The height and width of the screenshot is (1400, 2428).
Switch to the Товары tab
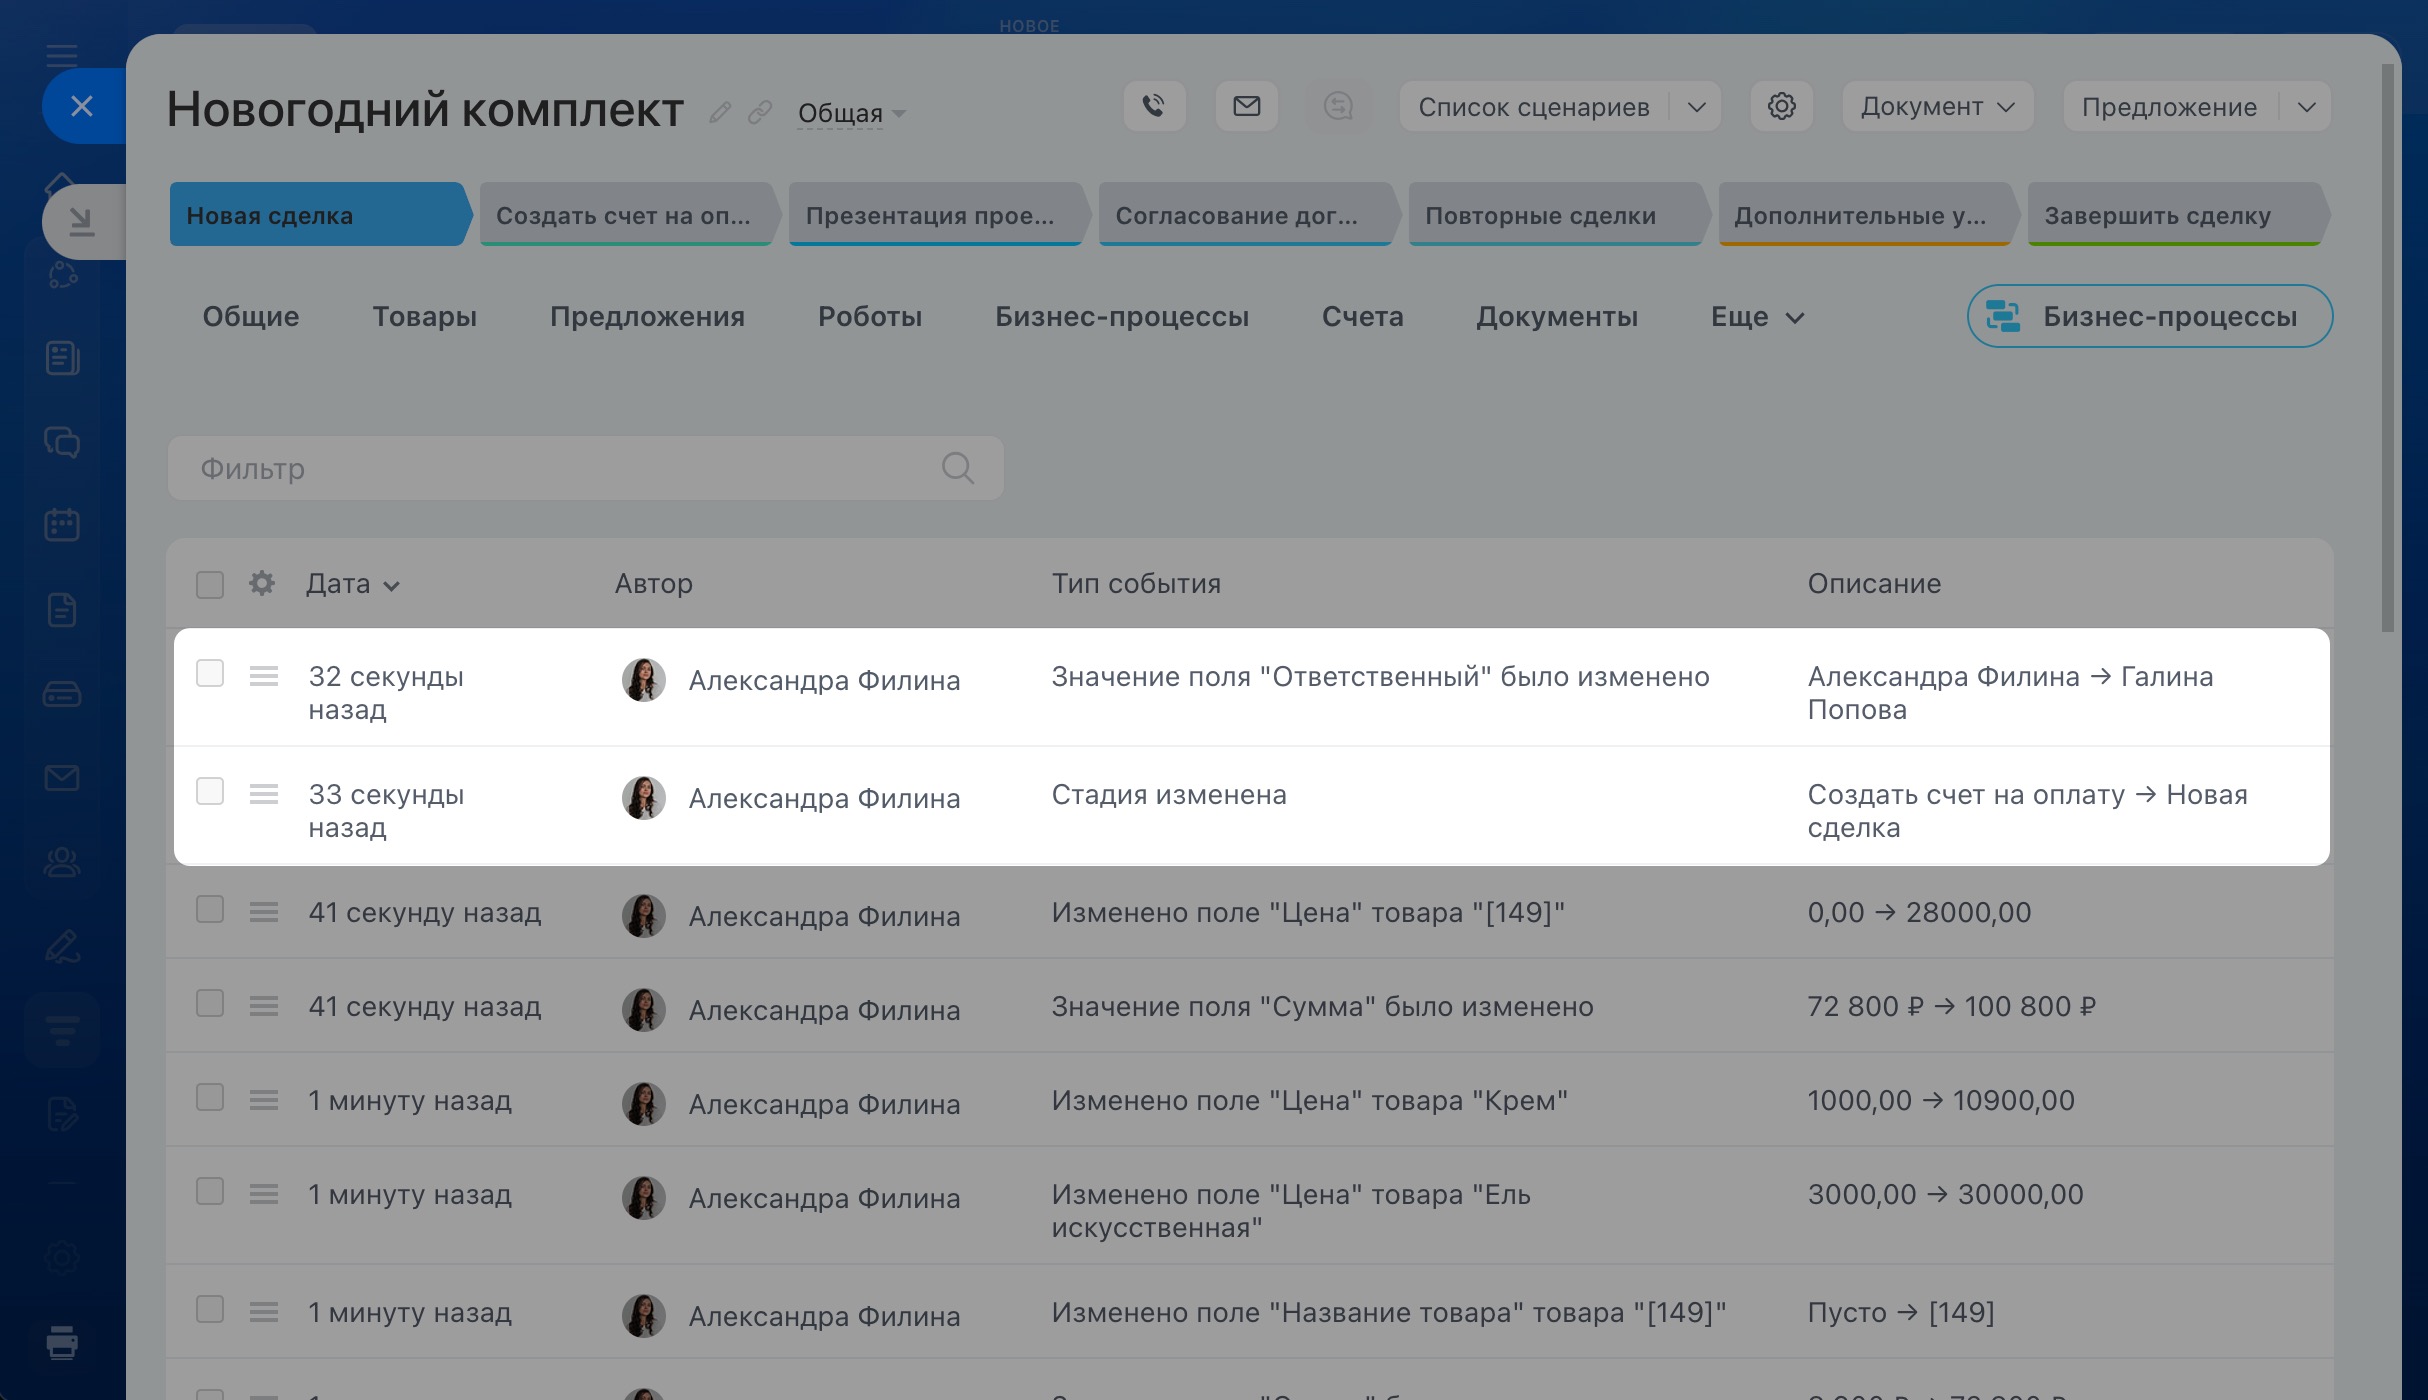tap(424, 317)
